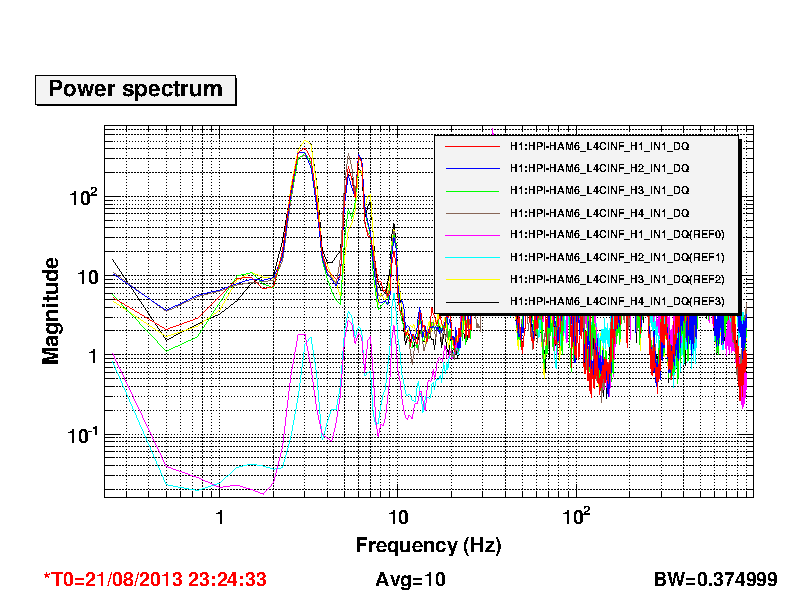The height and width of the screenshot is (612, 792).
Task: Click blue line sample for H2 legend
Action: pyautogui.click(x=472, y=168)
